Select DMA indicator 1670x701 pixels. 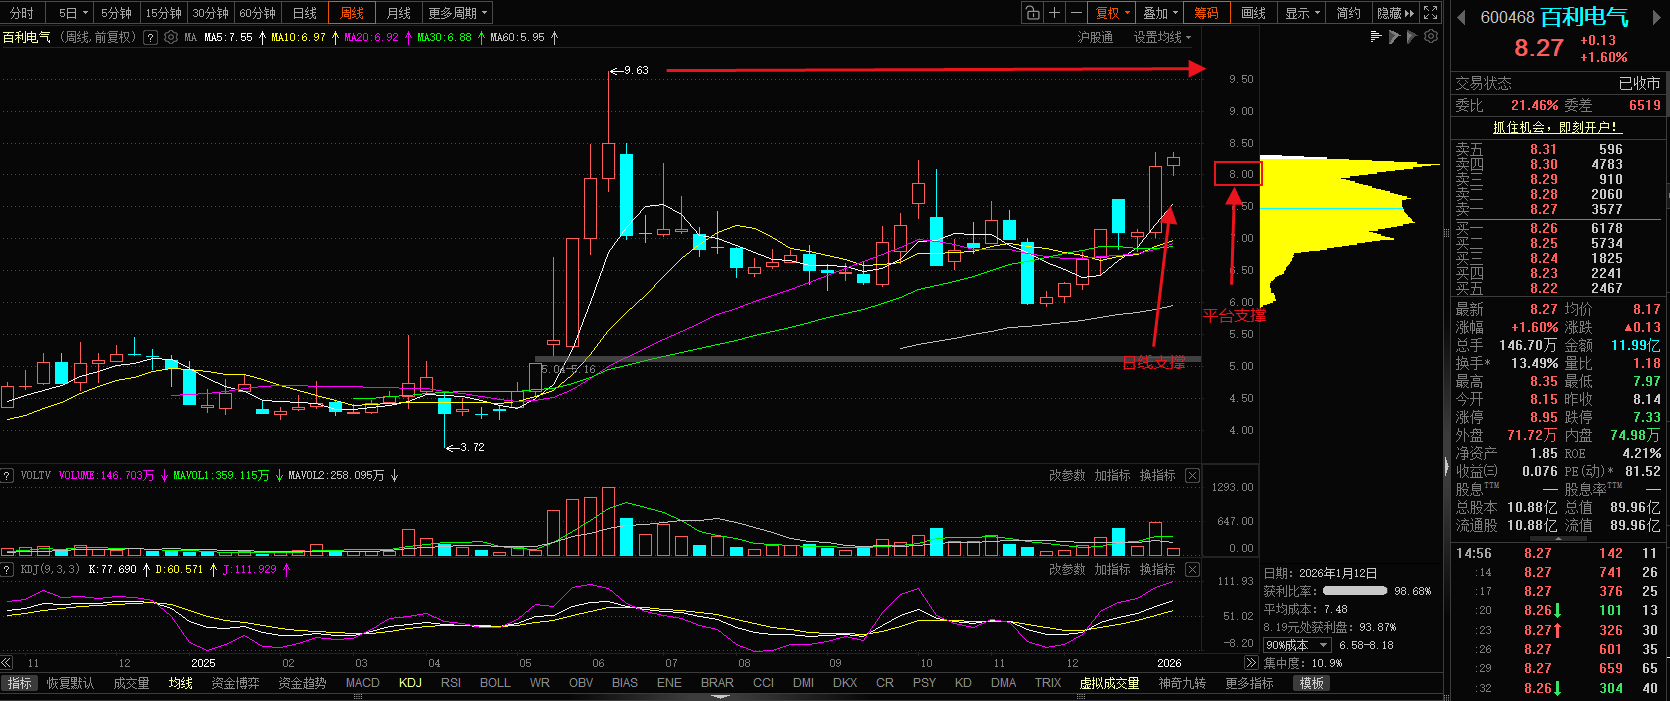(1003, 683)
